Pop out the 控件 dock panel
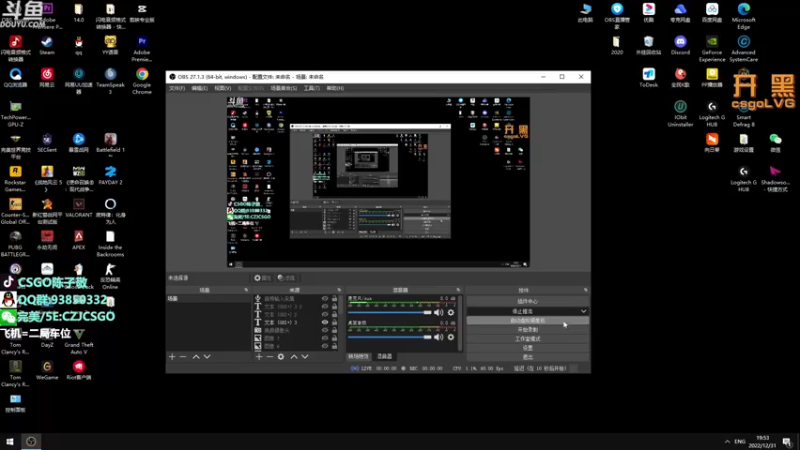 (x=585, y=290)
